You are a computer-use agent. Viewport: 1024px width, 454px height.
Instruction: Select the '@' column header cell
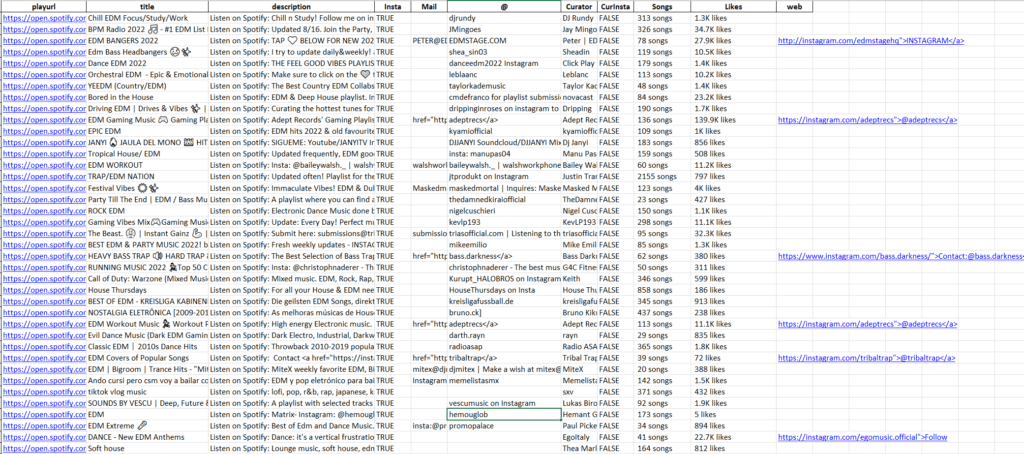504,6
